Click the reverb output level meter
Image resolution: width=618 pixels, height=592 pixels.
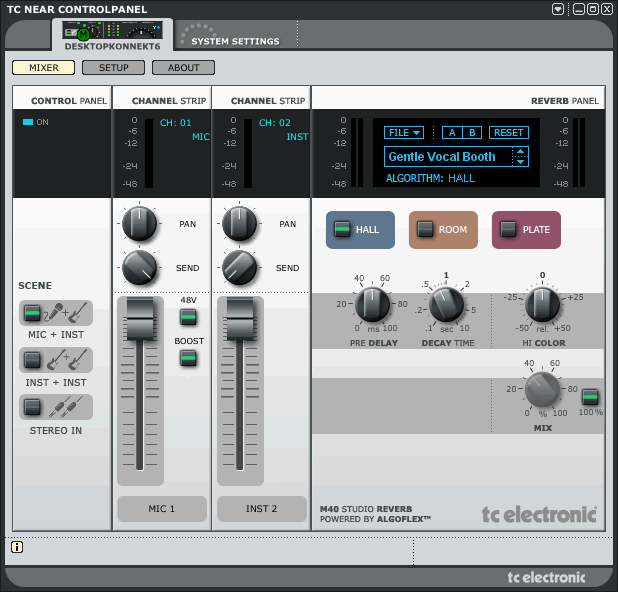click(x=579, y=152)
